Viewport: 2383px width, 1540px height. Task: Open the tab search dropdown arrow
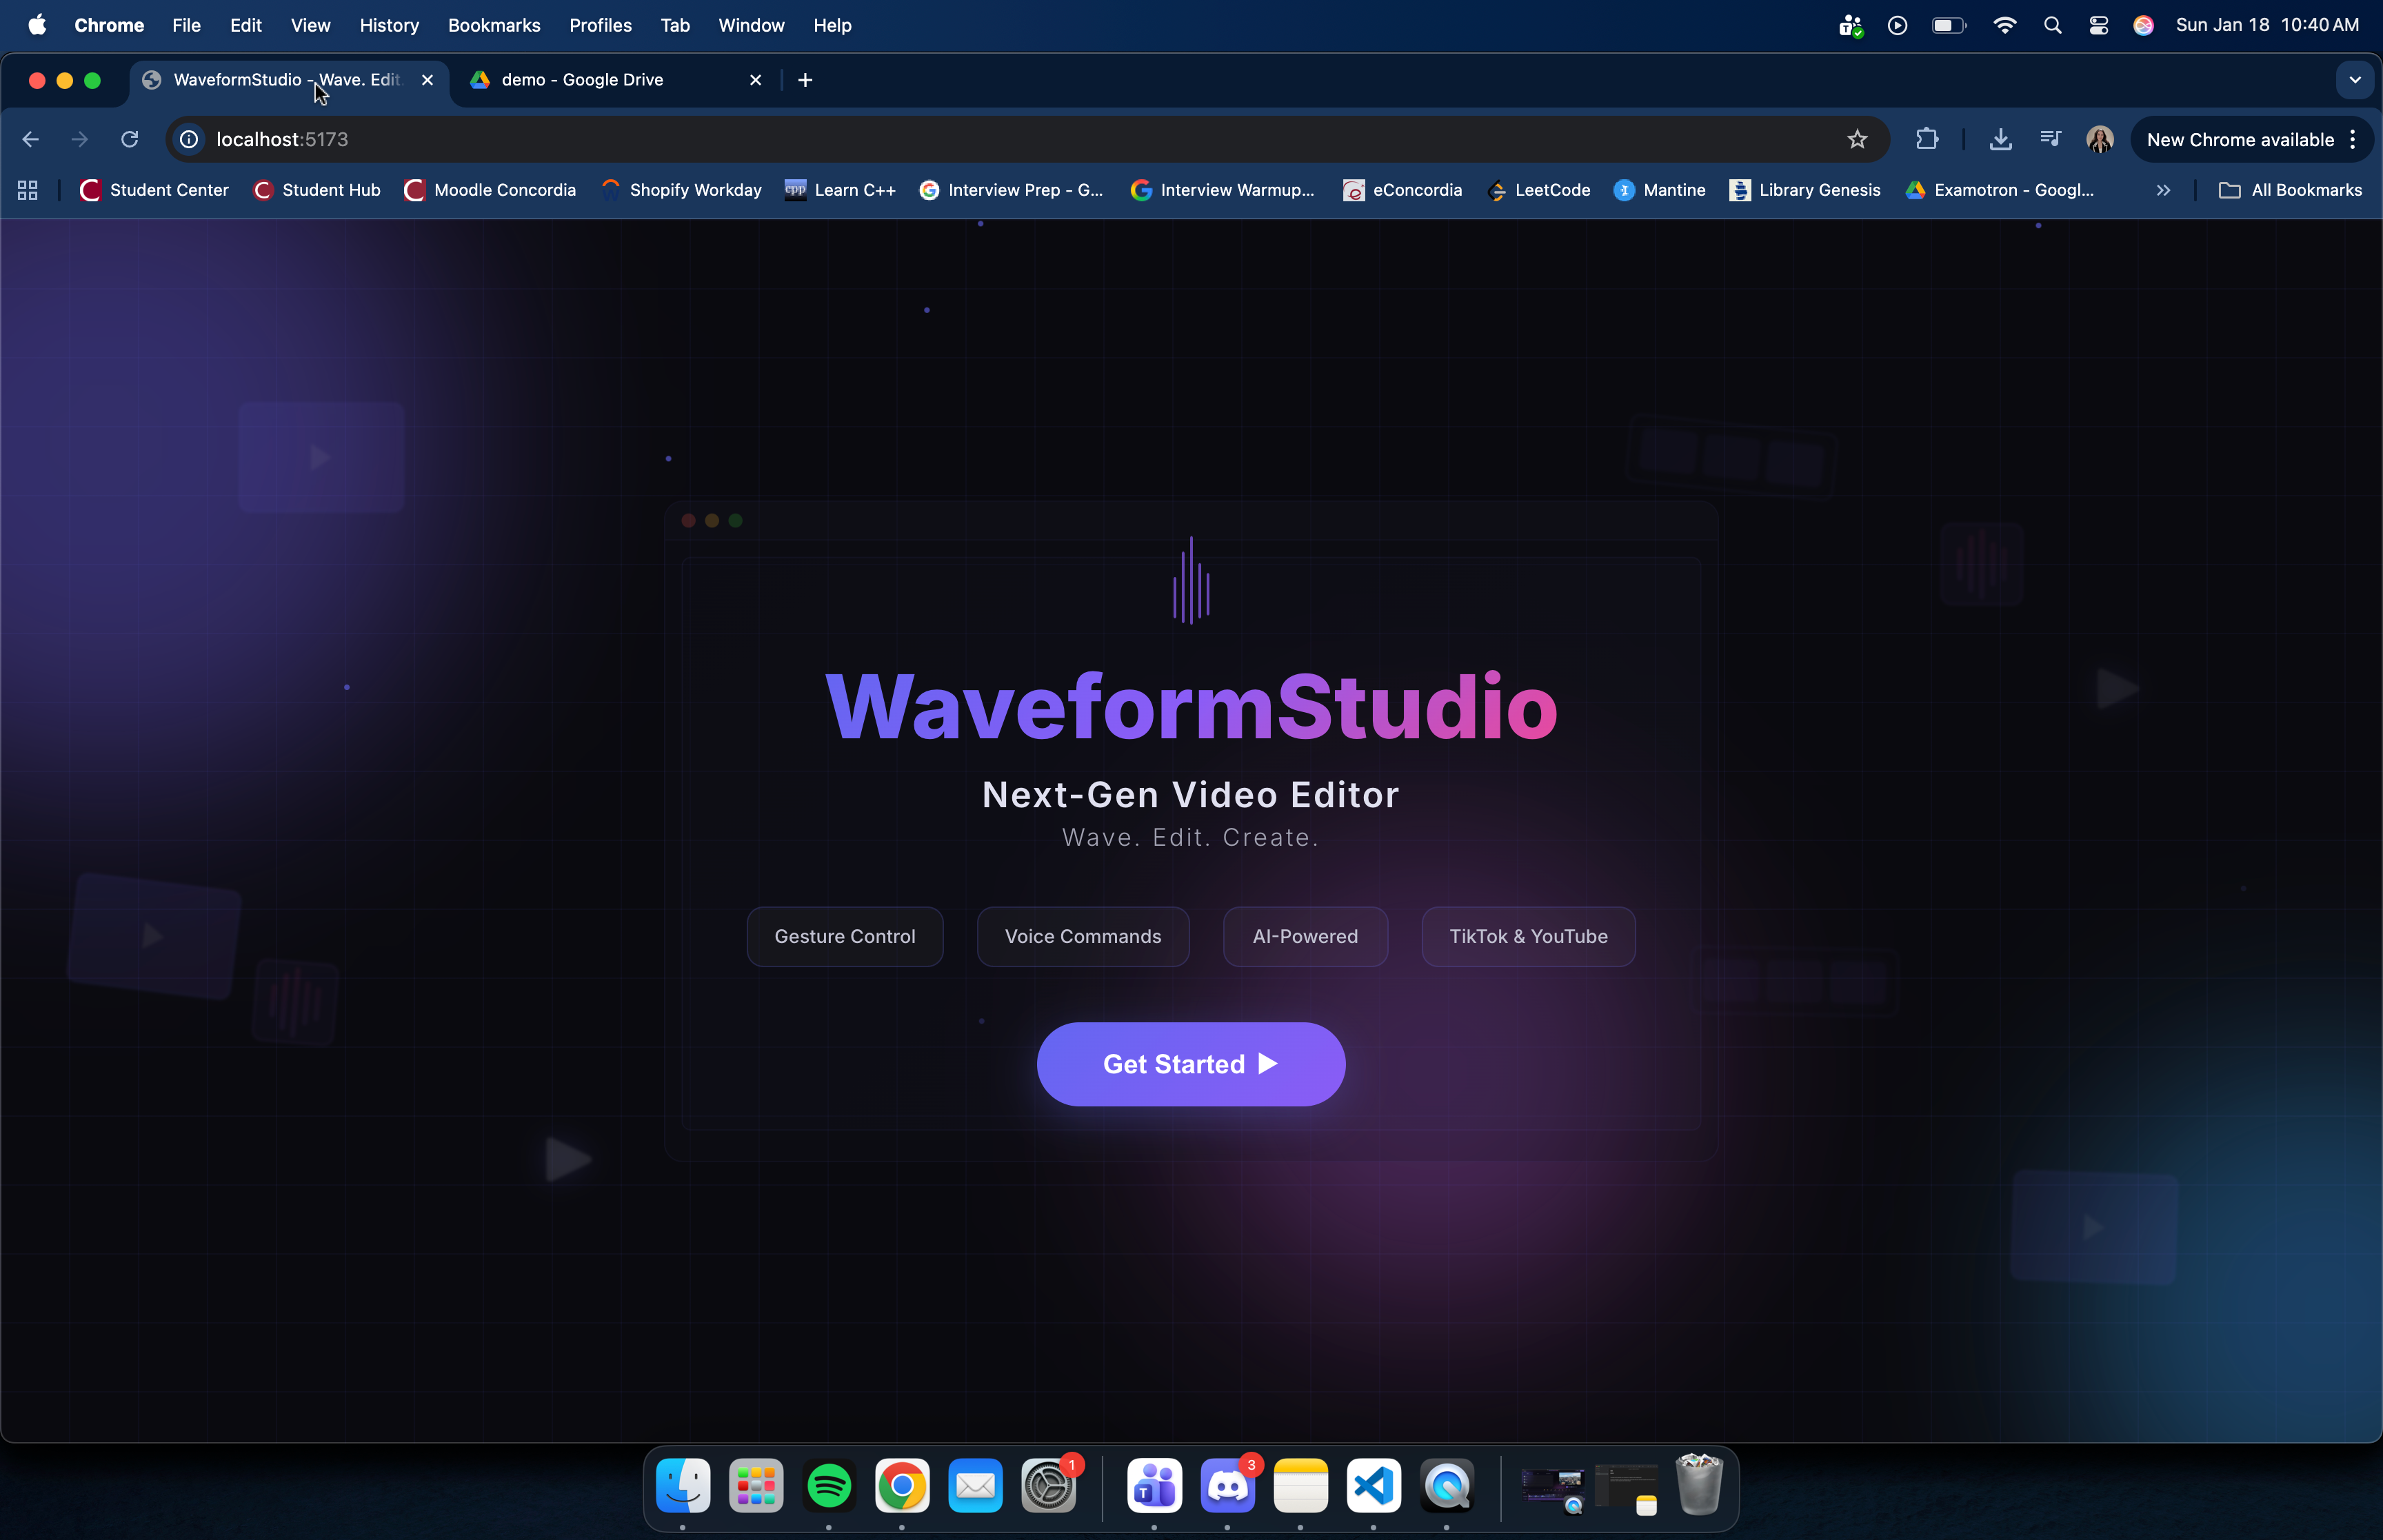[2354, 80]
